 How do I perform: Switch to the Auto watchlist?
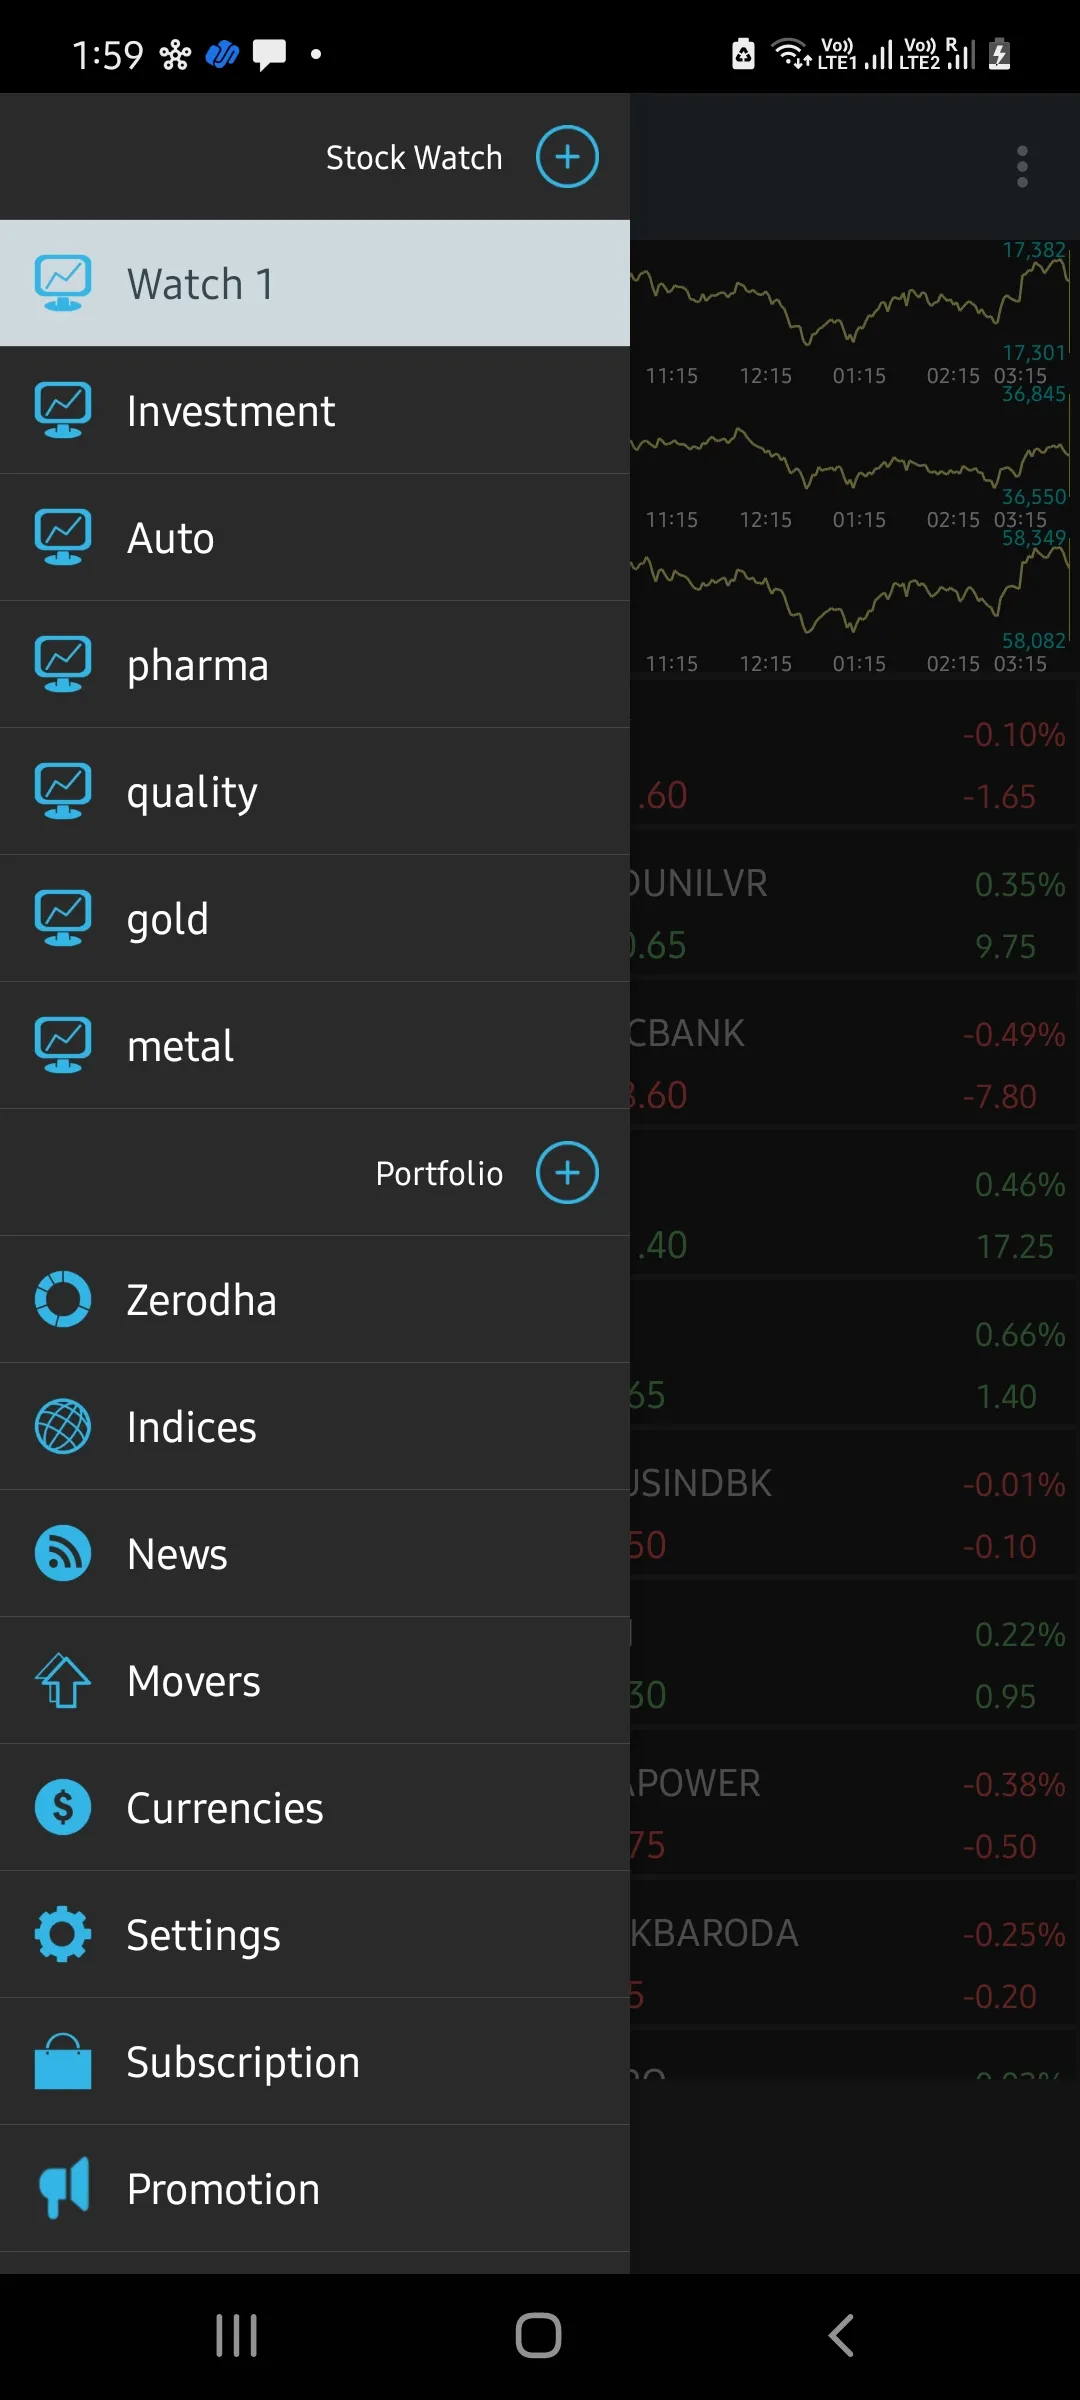[x=171, y=538]
